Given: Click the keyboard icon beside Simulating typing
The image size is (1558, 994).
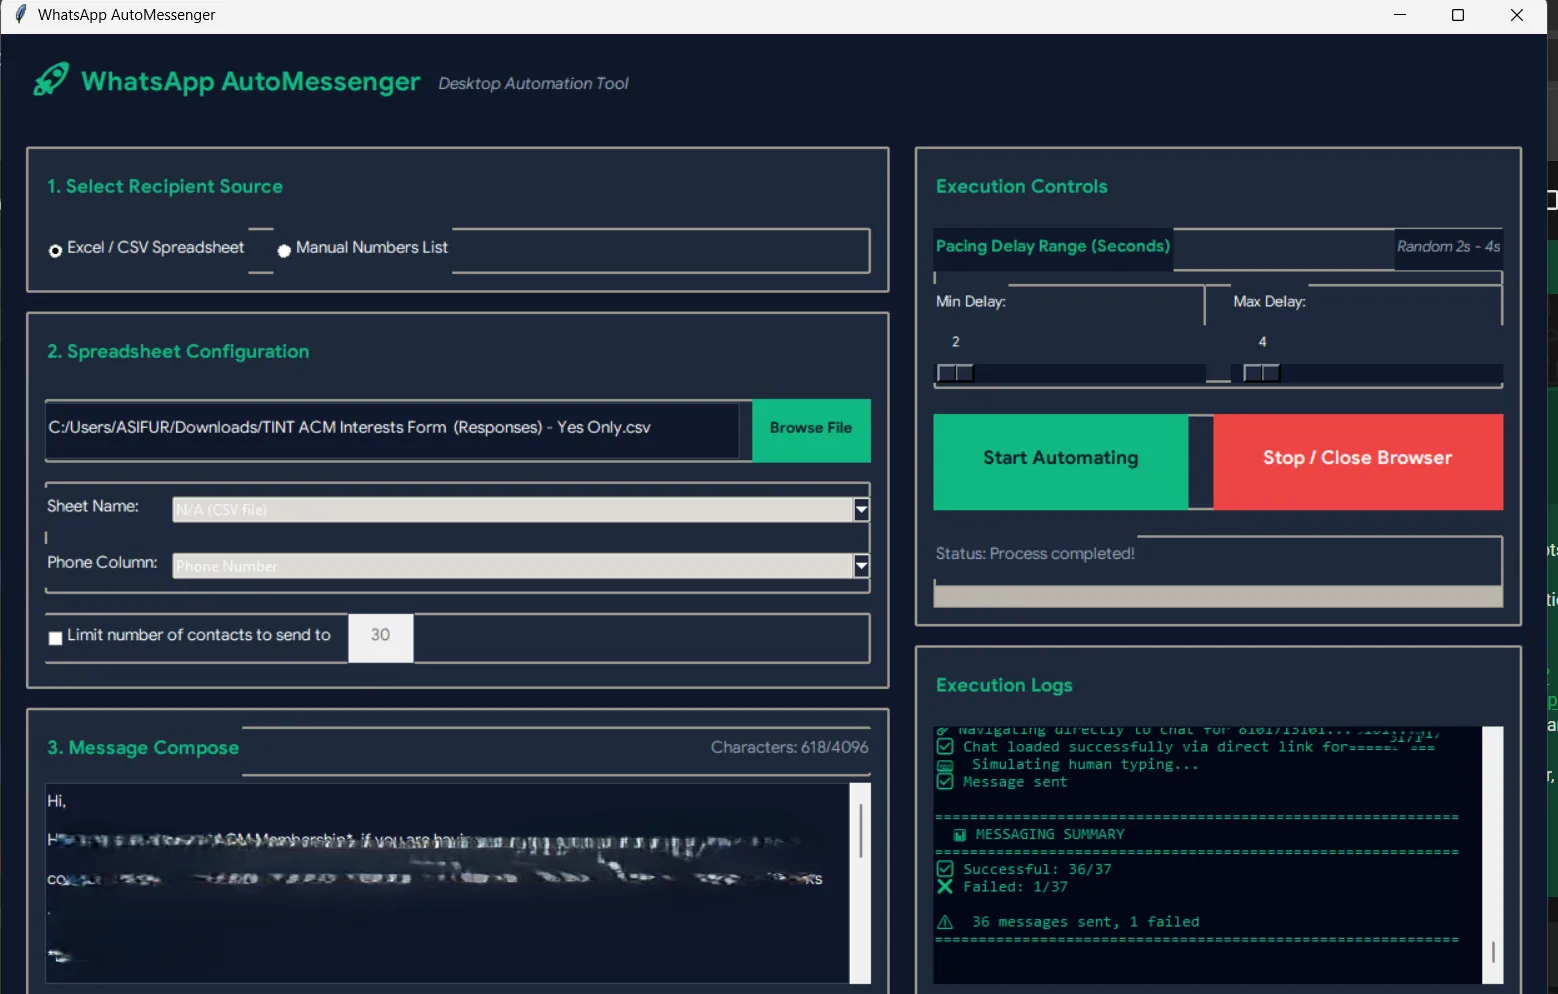Looking at the screenshot, I should (945, 765).
